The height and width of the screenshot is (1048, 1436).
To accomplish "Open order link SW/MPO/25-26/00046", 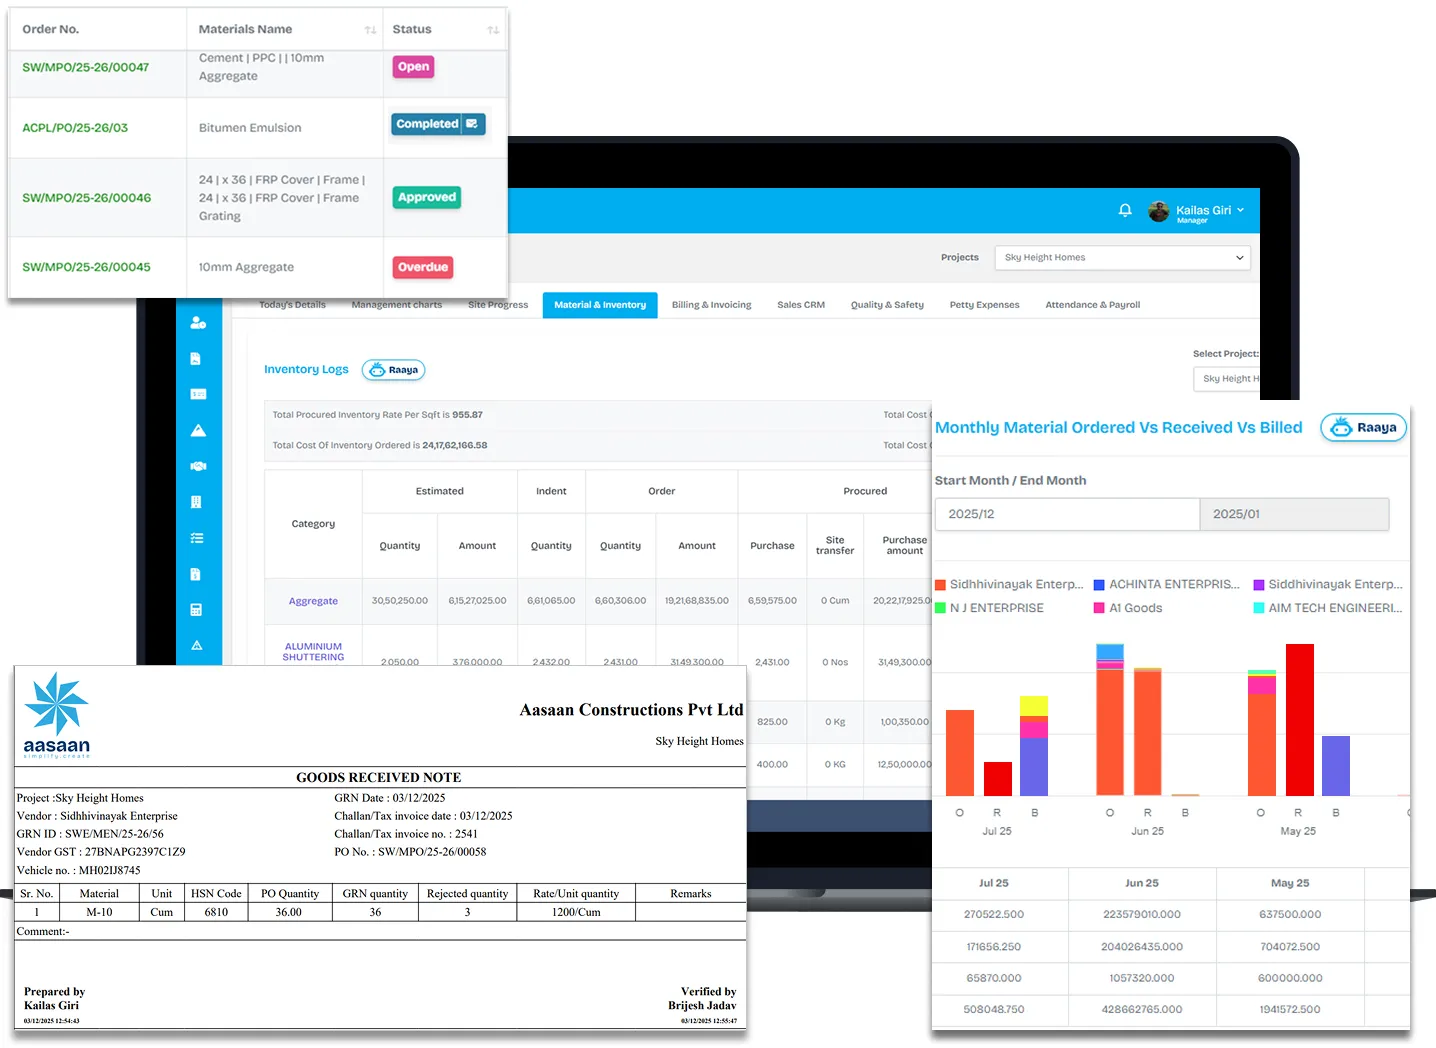I will tap(87, 198).
